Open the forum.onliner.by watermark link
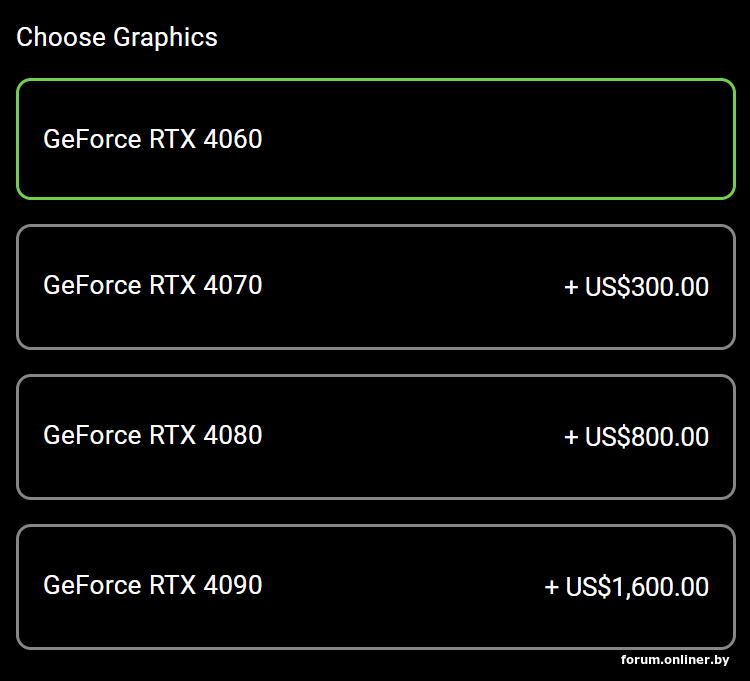750x681 pixels. click(x=675, y=660)
